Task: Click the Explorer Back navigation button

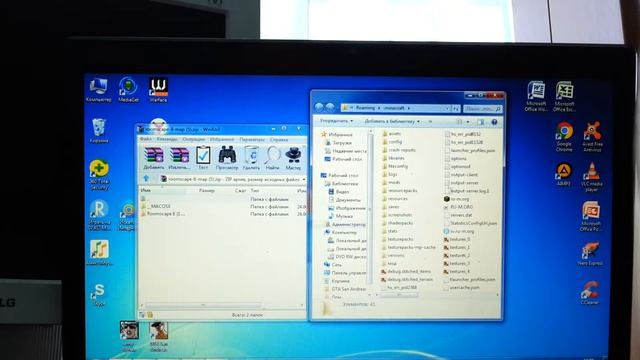Action: tap(319, 107)
